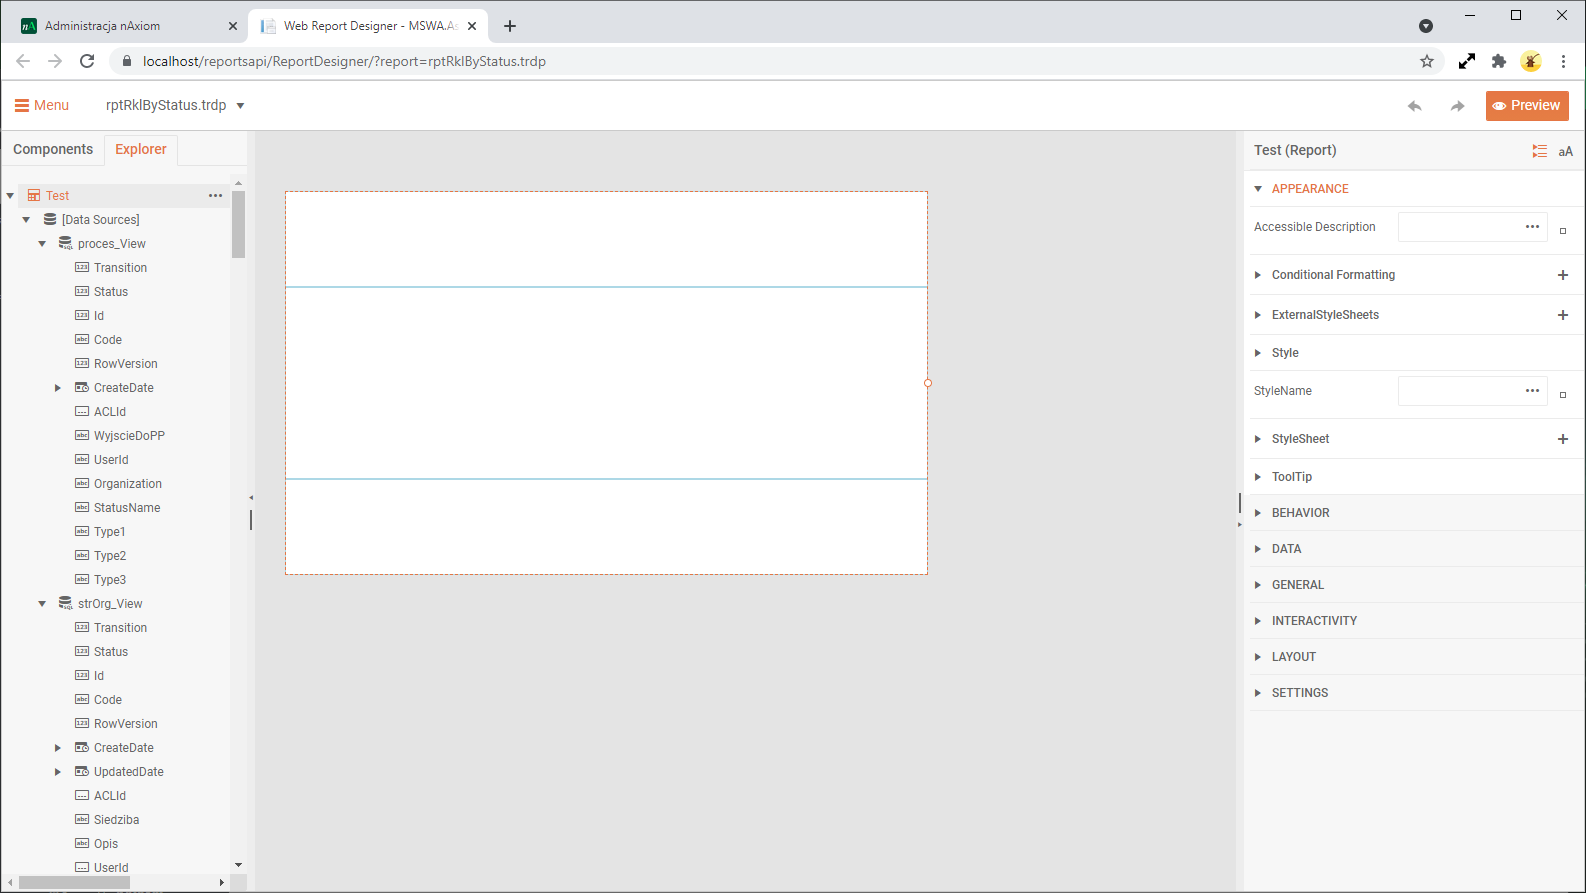Open the rptRklByStatus.trdp report dropdown
This screenshot has height=893, width=1586.
click(240, 106)
